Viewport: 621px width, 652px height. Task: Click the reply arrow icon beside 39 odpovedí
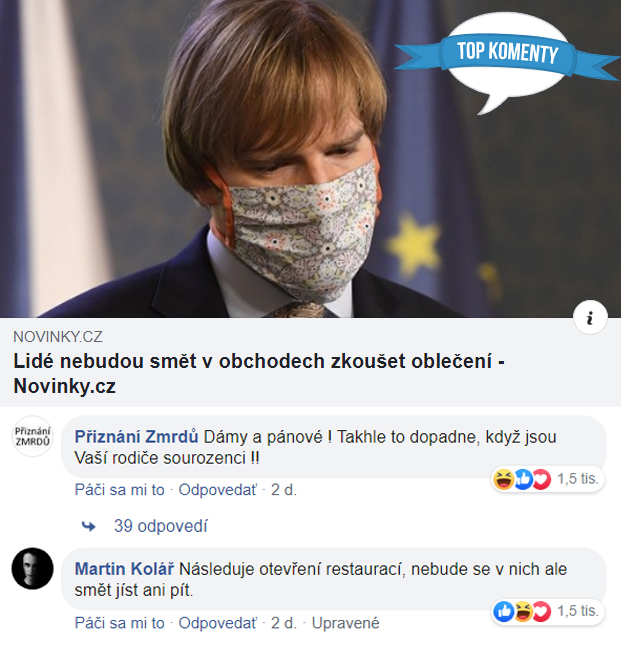(x=88, y=526)
